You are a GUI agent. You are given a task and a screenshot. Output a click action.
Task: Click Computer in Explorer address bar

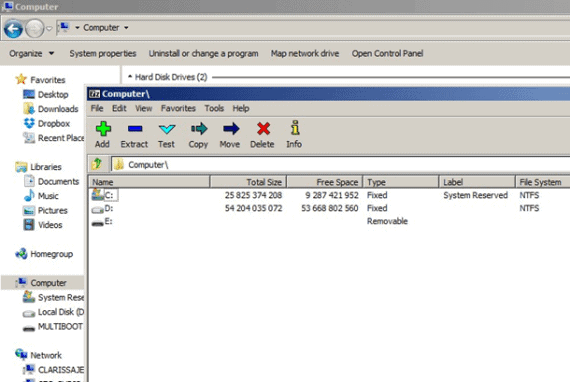pos(101,28)
